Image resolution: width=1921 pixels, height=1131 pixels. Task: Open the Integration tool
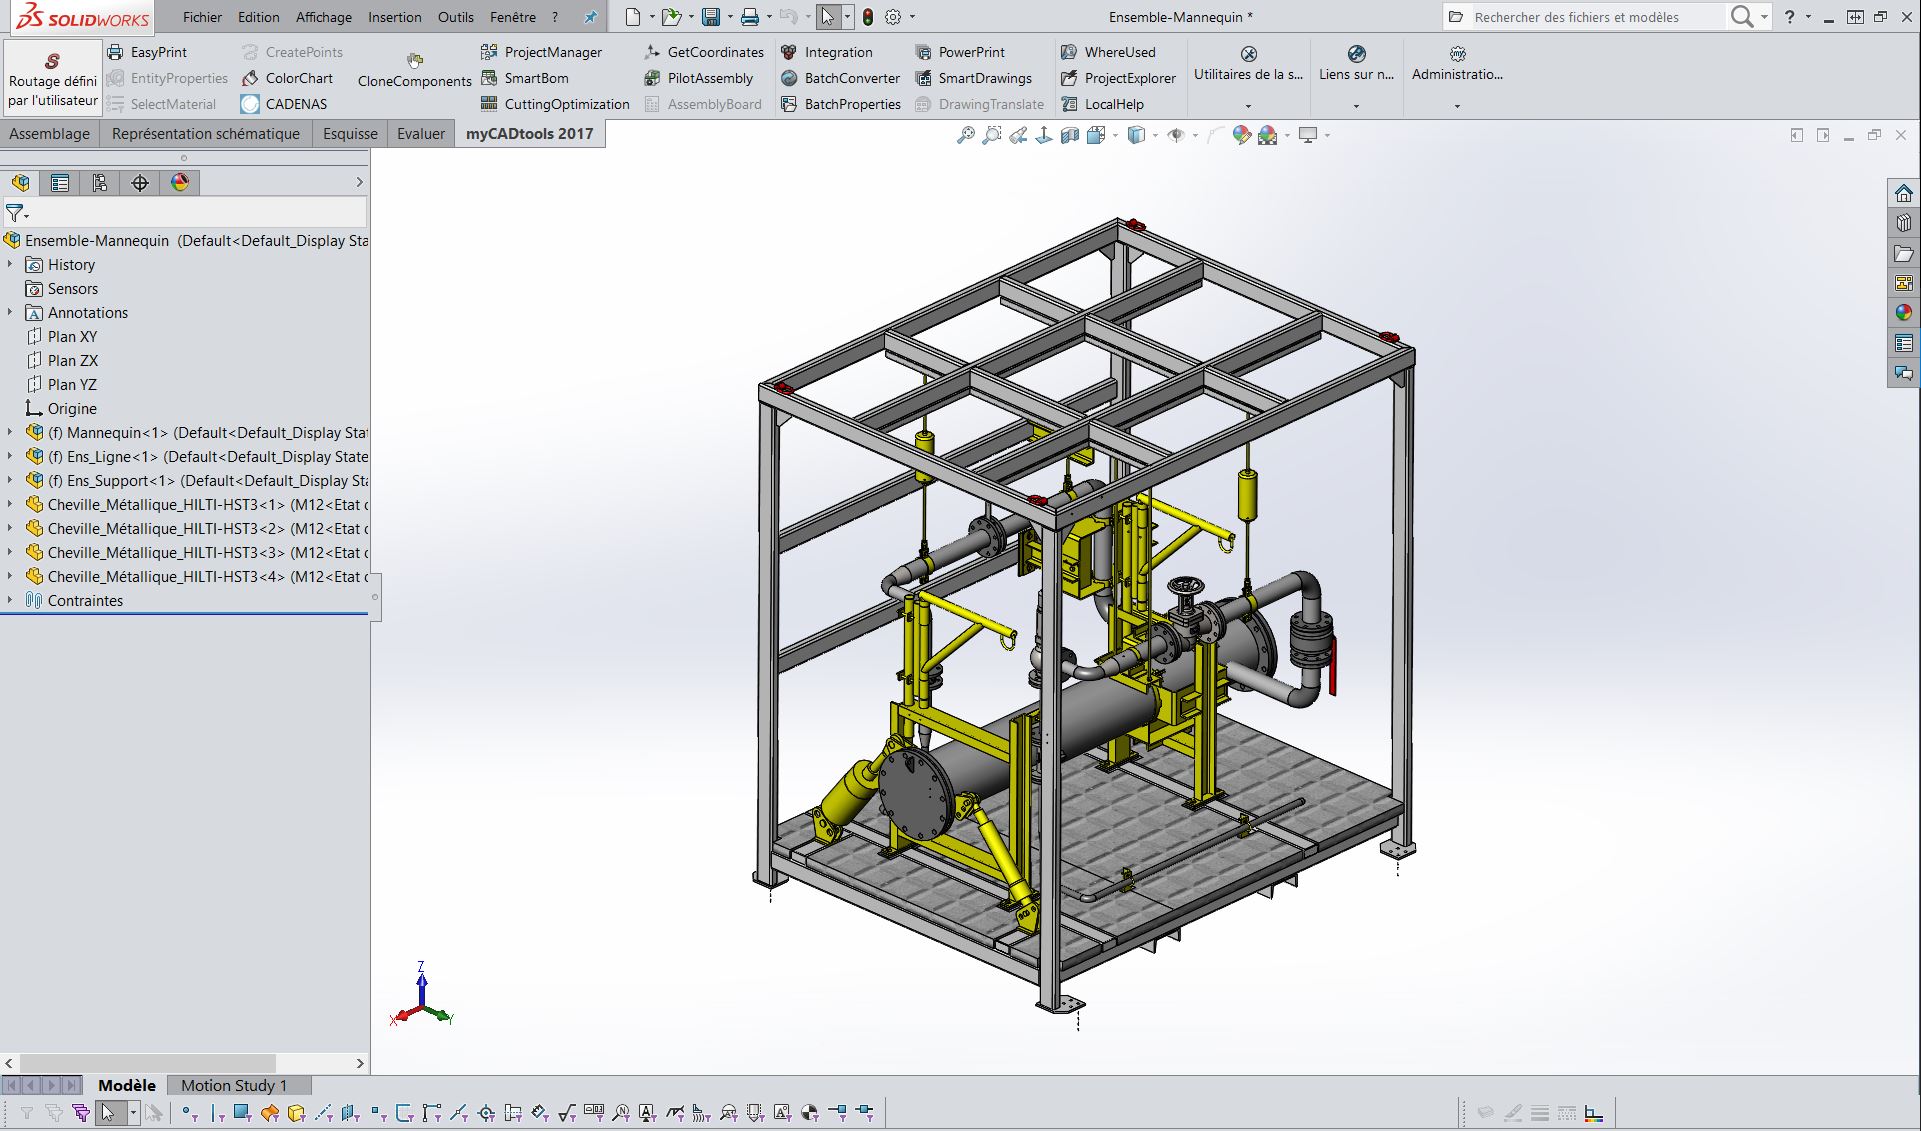(x=826, y=52)
